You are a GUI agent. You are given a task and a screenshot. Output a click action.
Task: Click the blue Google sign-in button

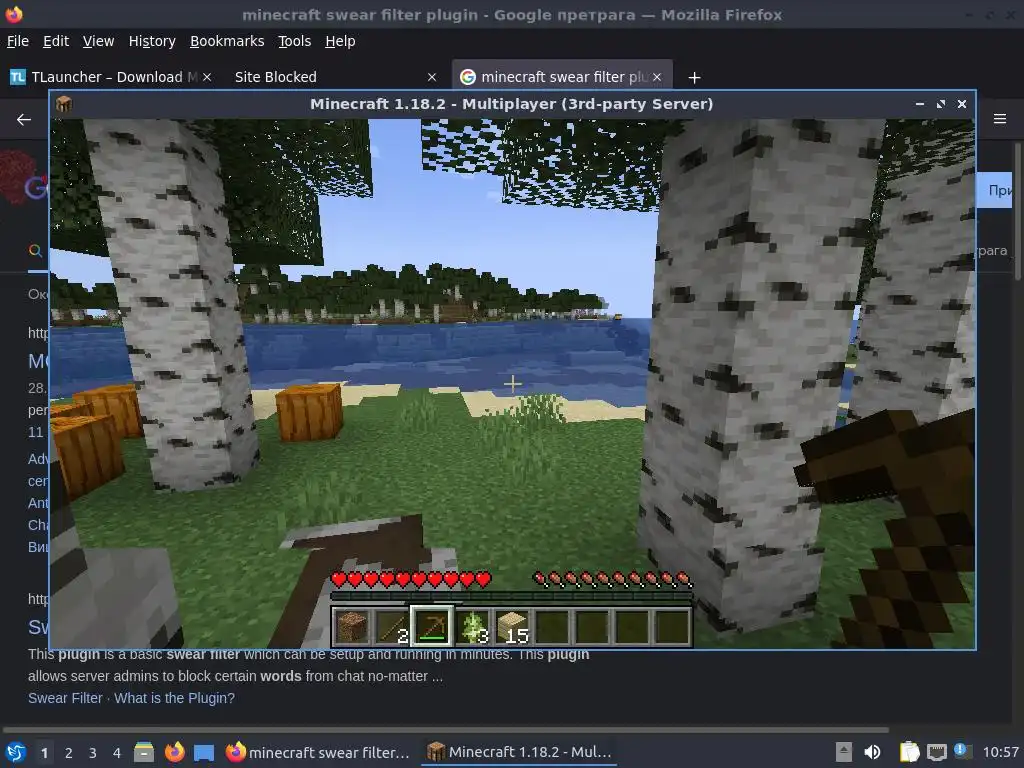tap(995, 191)
